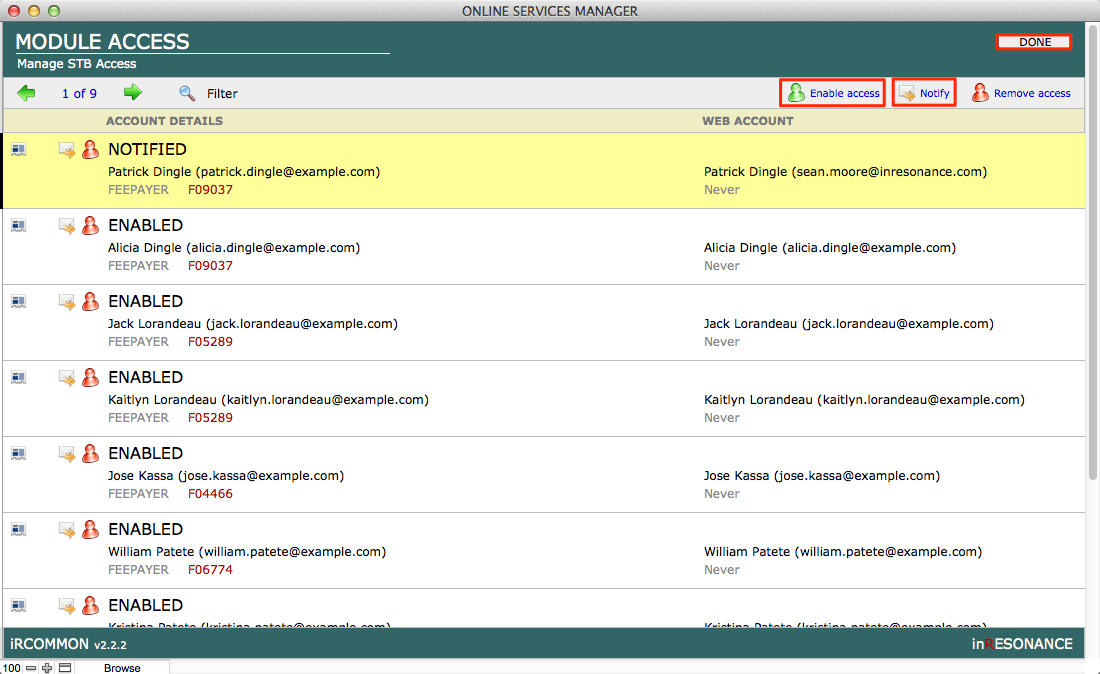Screen dimensions: 1100x674
Task: Click the Notify button in toolbar
Action: (x=924, y=93)
